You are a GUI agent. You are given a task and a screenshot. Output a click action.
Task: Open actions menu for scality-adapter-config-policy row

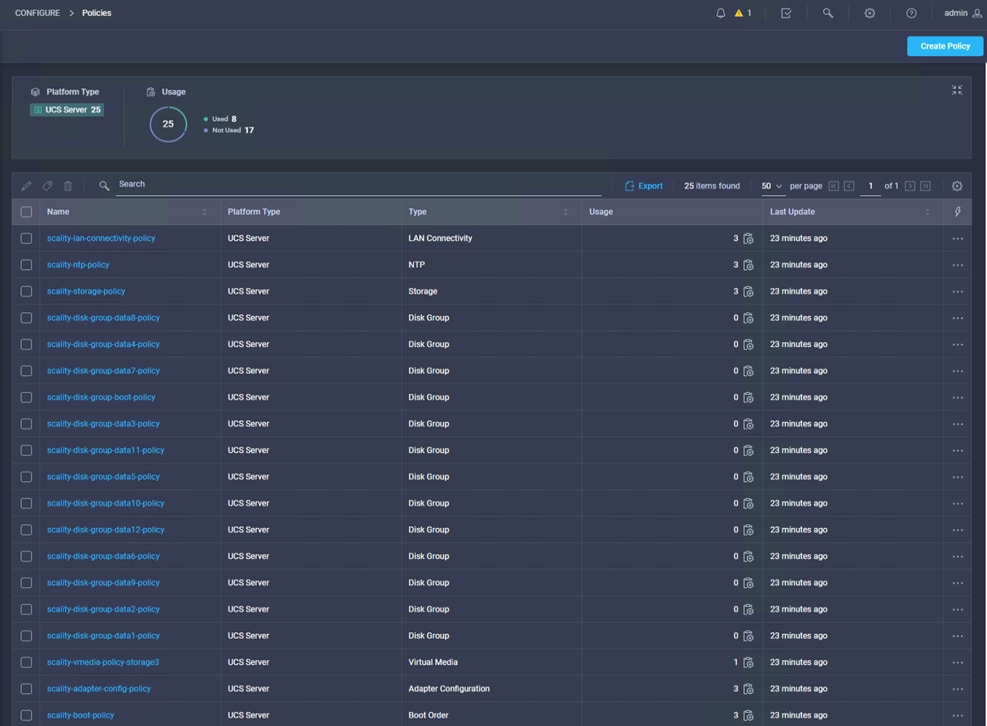coord(957,689)
